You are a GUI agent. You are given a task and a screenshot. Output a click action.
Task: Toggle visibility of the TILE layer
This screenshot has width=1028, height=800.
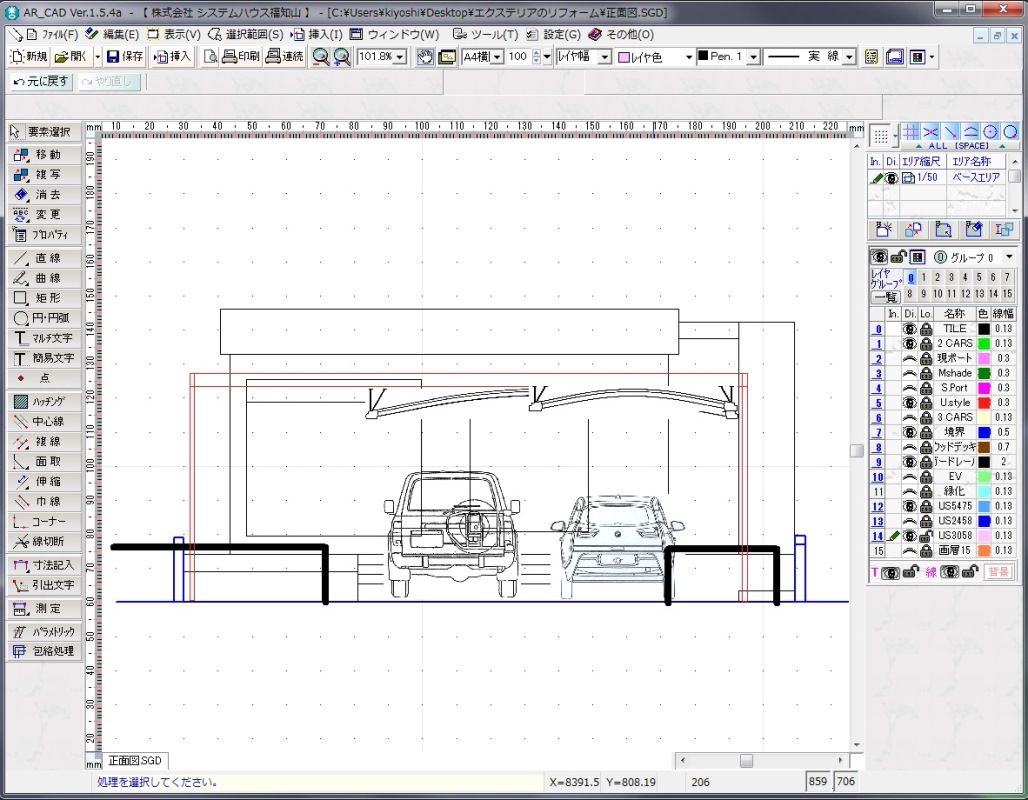[x=910, y=328]
